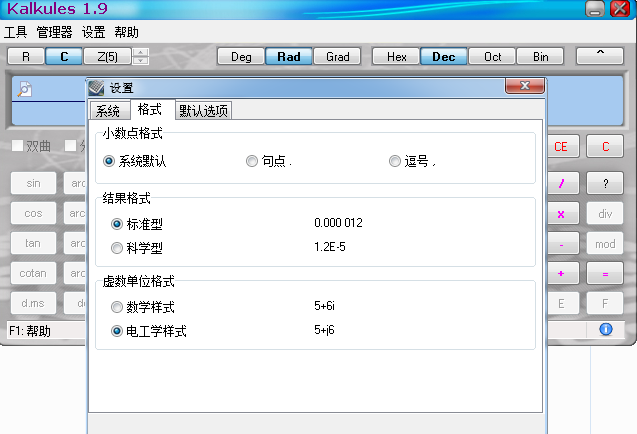The height and width of the screenshot is (434, 637).
Task: Click the pink divide / key
Action: click(x=563, y=183)
